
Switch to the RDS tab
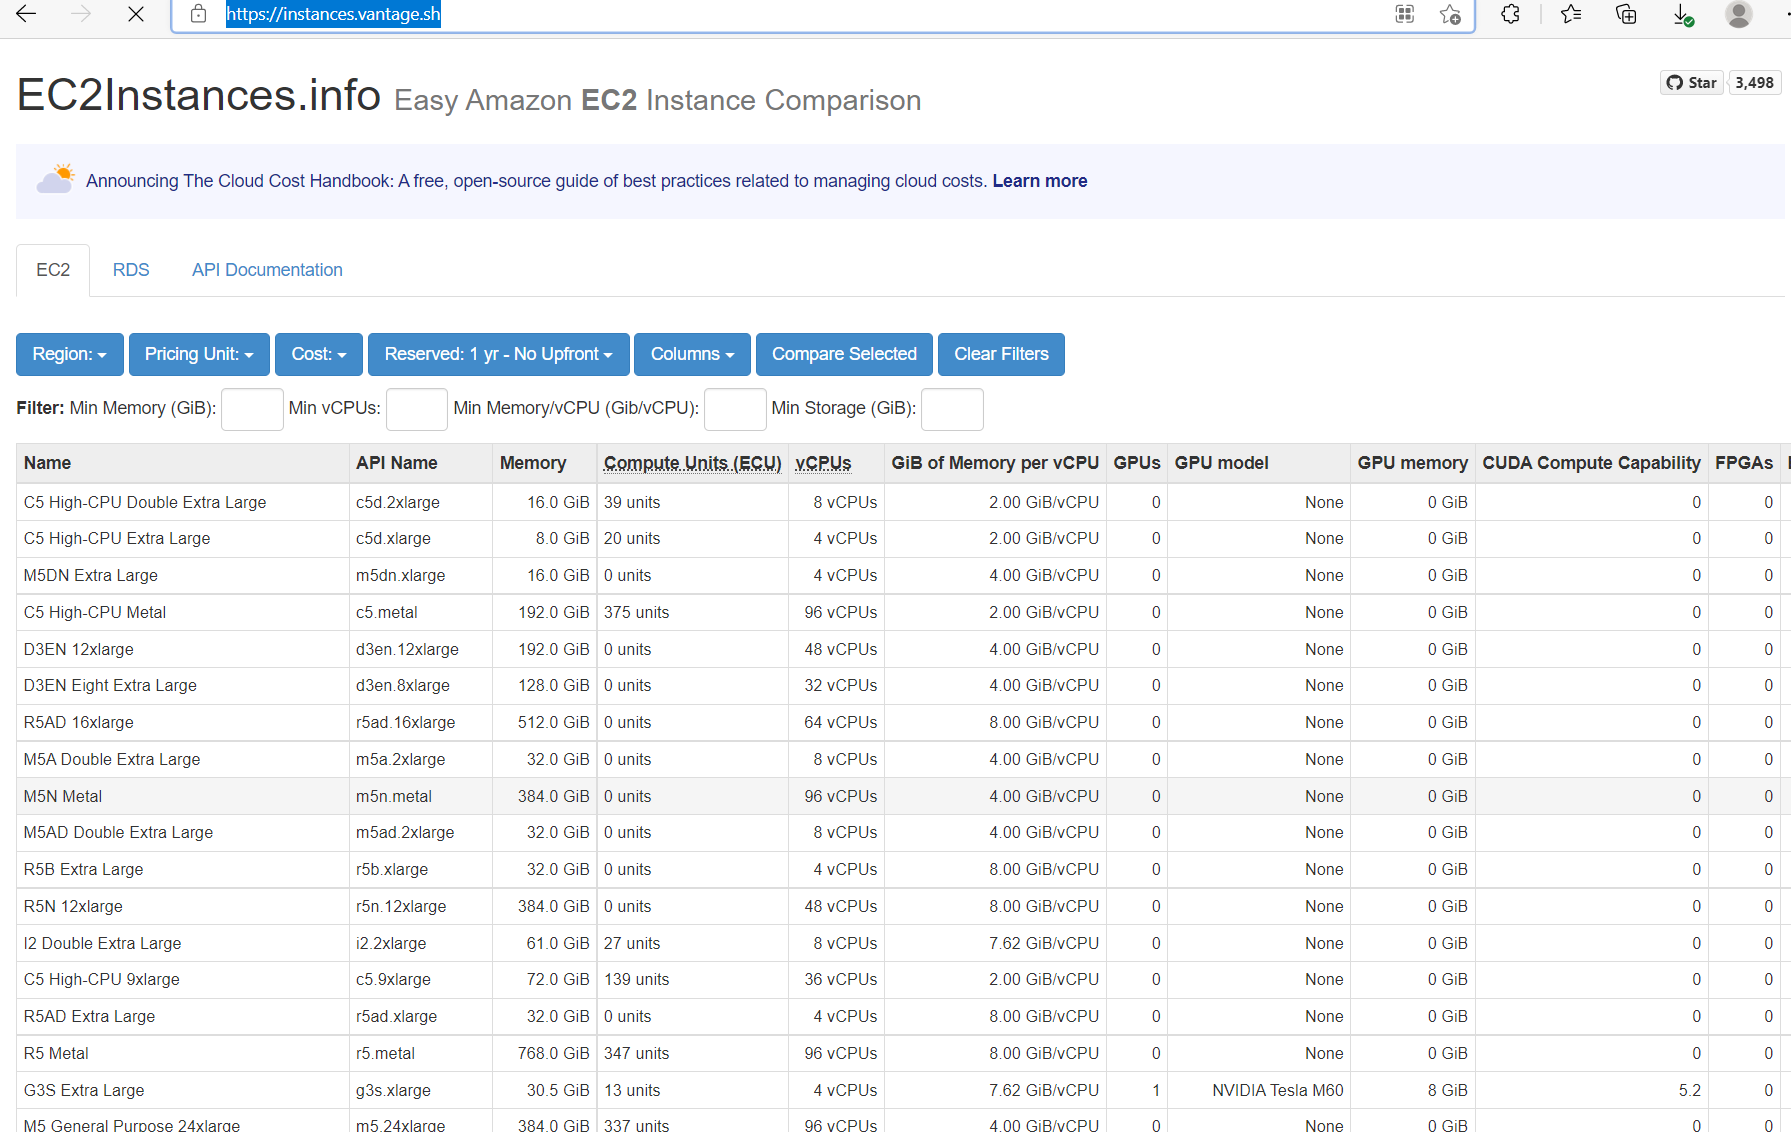[x=131, y=270]
